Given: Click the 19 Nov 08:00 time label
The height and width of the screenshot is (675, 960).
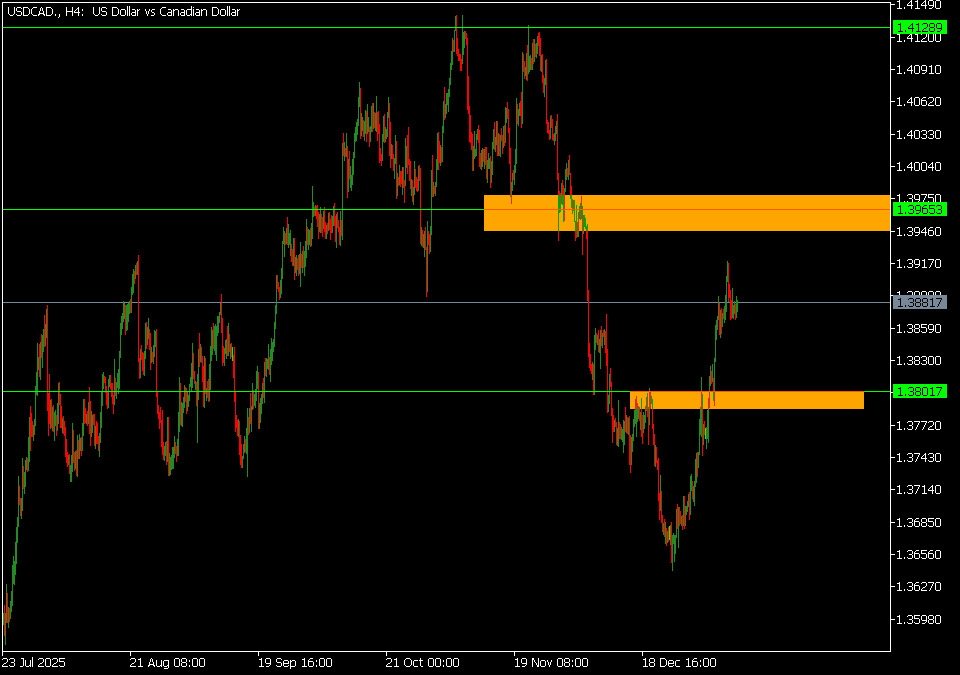Looking at the screenshot, I should 551,662.
